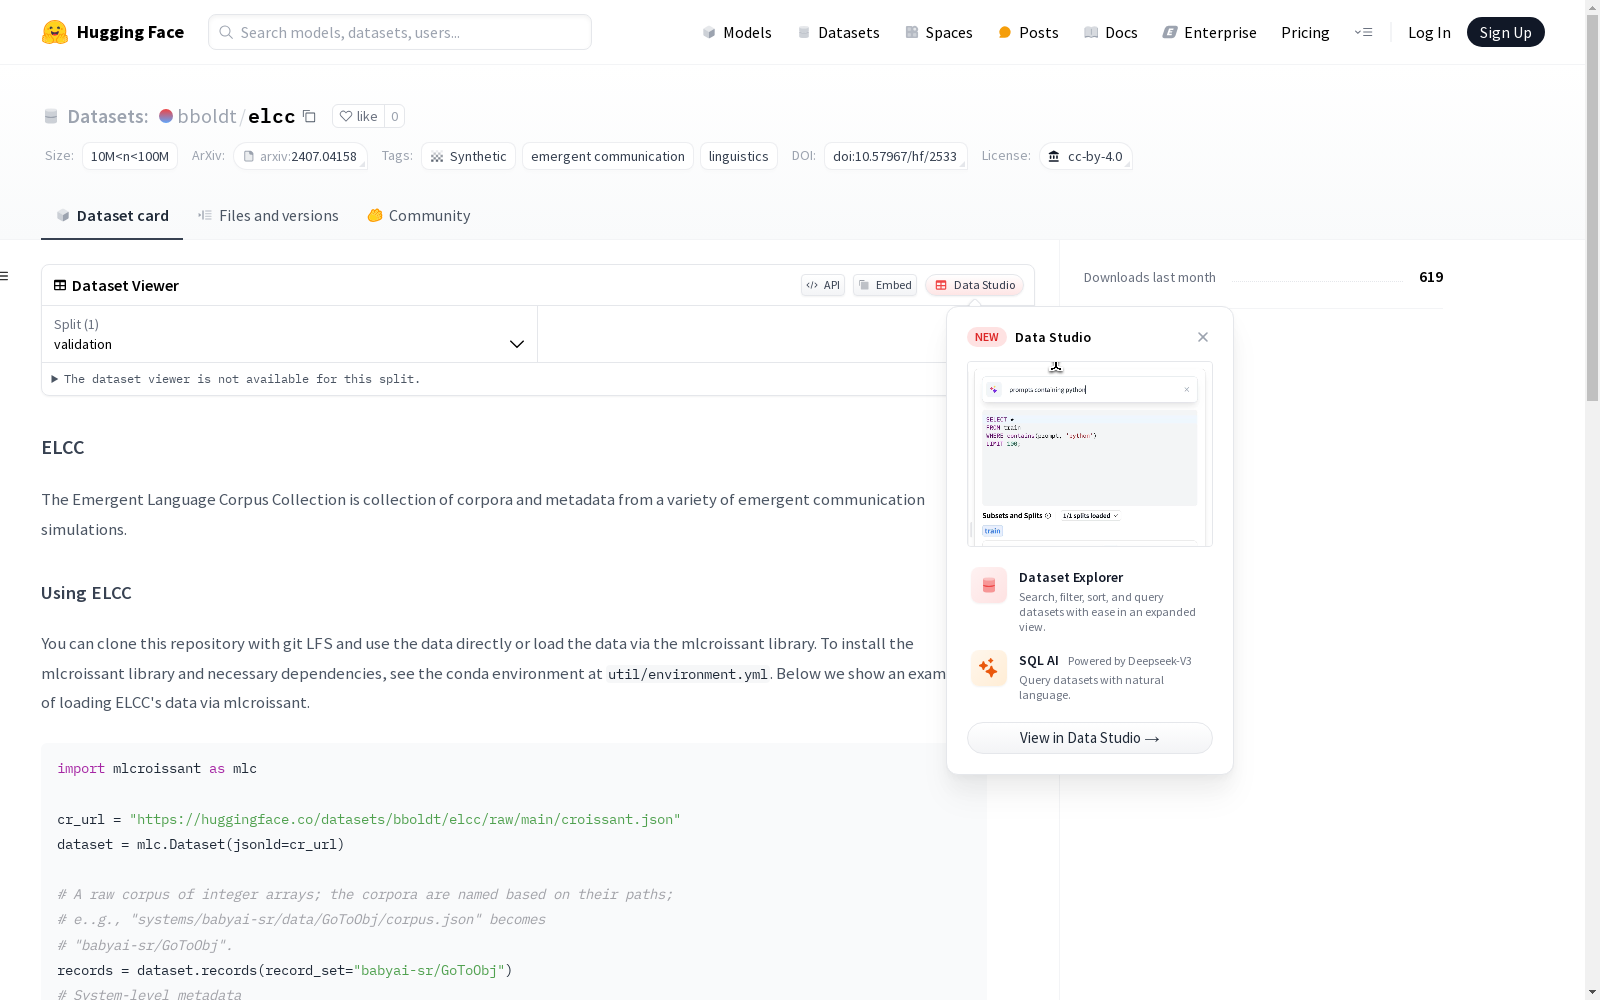
Task: Open the Embed button
Action: 885,285
